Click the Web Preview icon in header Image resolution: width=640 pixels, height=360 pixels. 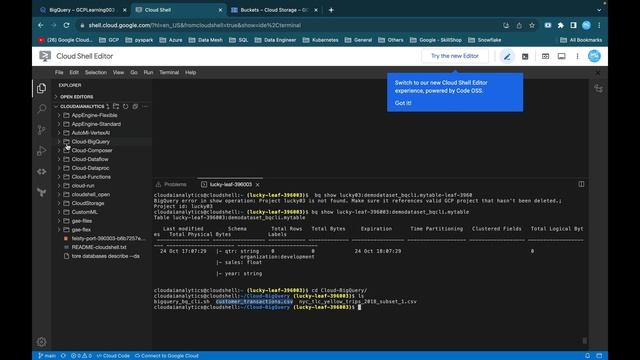click(545, 56)
